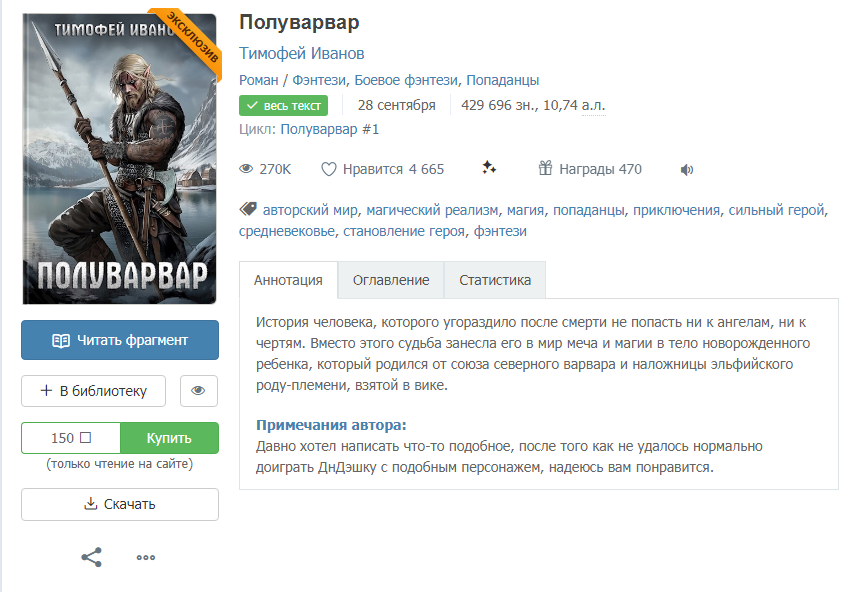
Task: Toggle the eye follow button beside library
Action: pyautogui.click(x=199, y=391)
